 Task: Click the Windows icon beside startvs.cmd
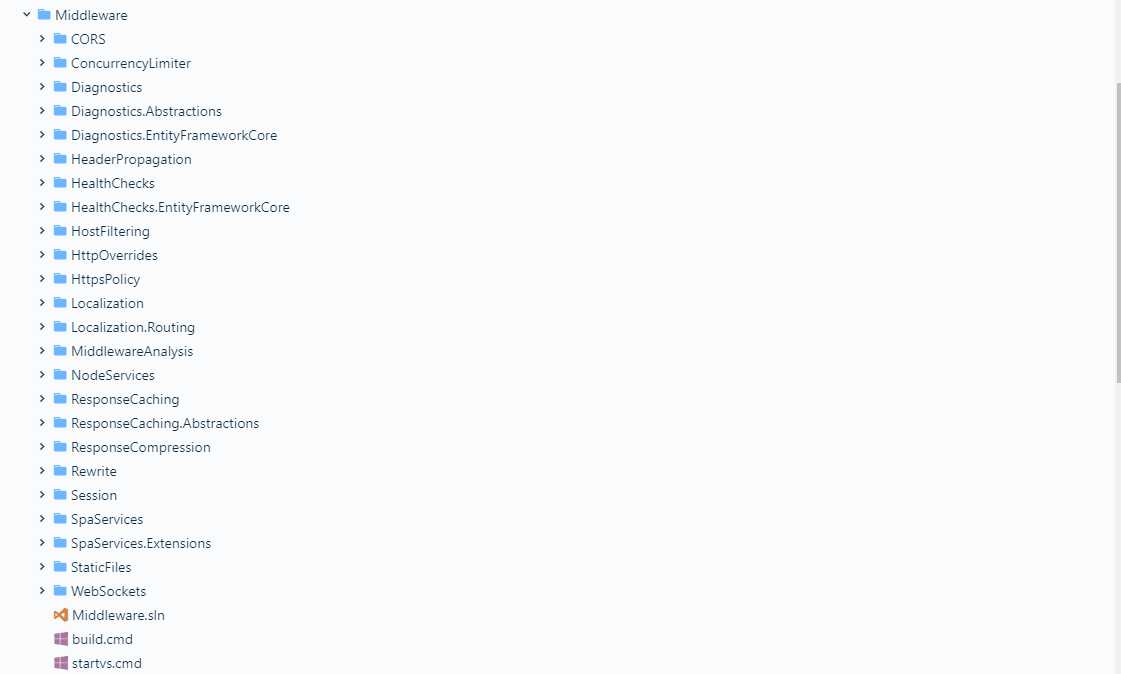(x=61, y=663)
